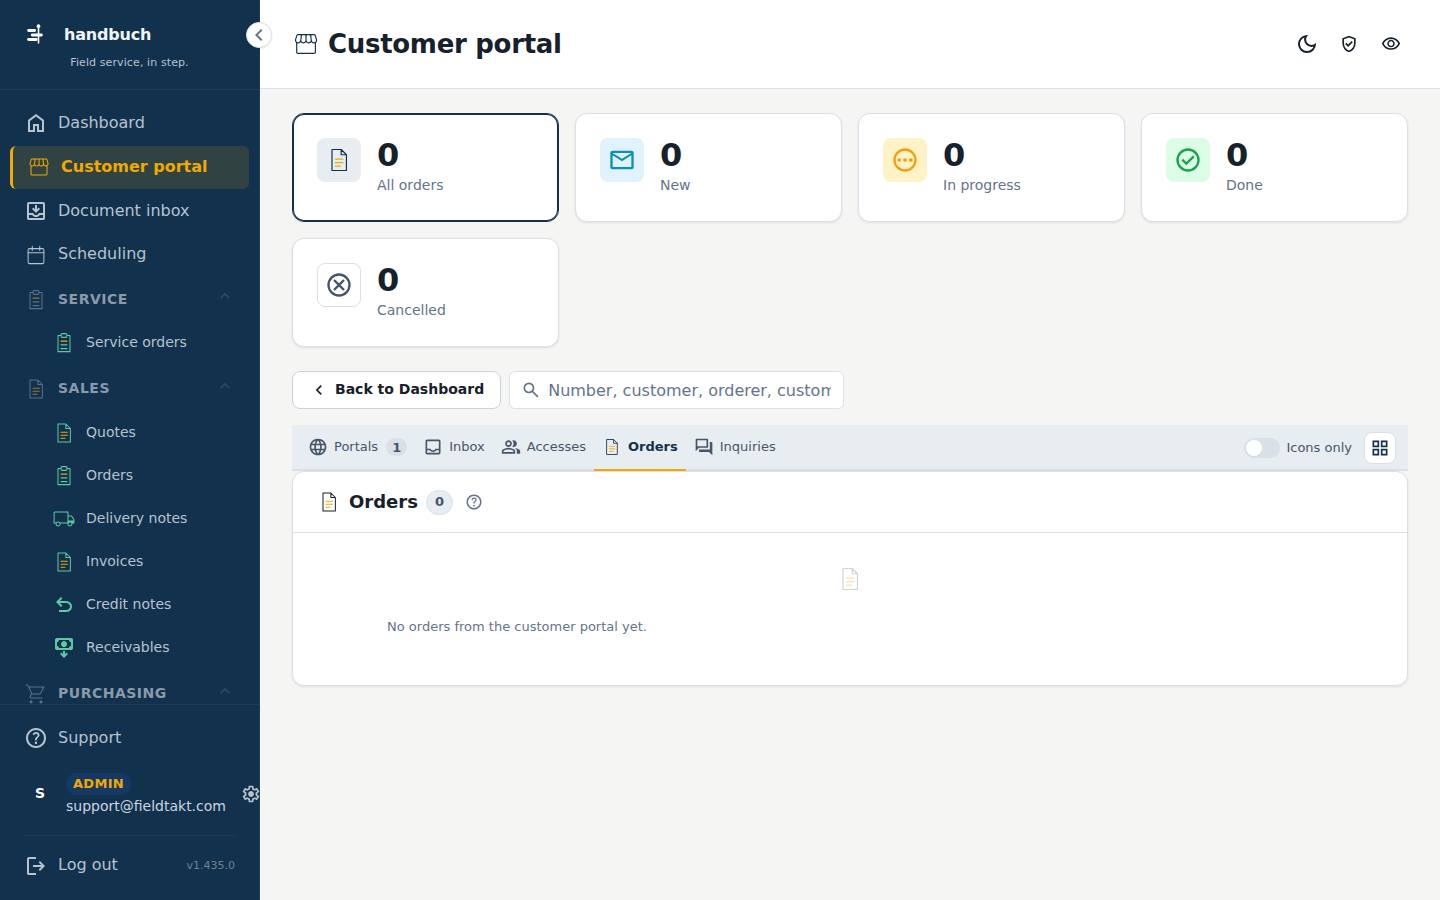
Task: Click the shield check icon in header
Action: 1349,44
